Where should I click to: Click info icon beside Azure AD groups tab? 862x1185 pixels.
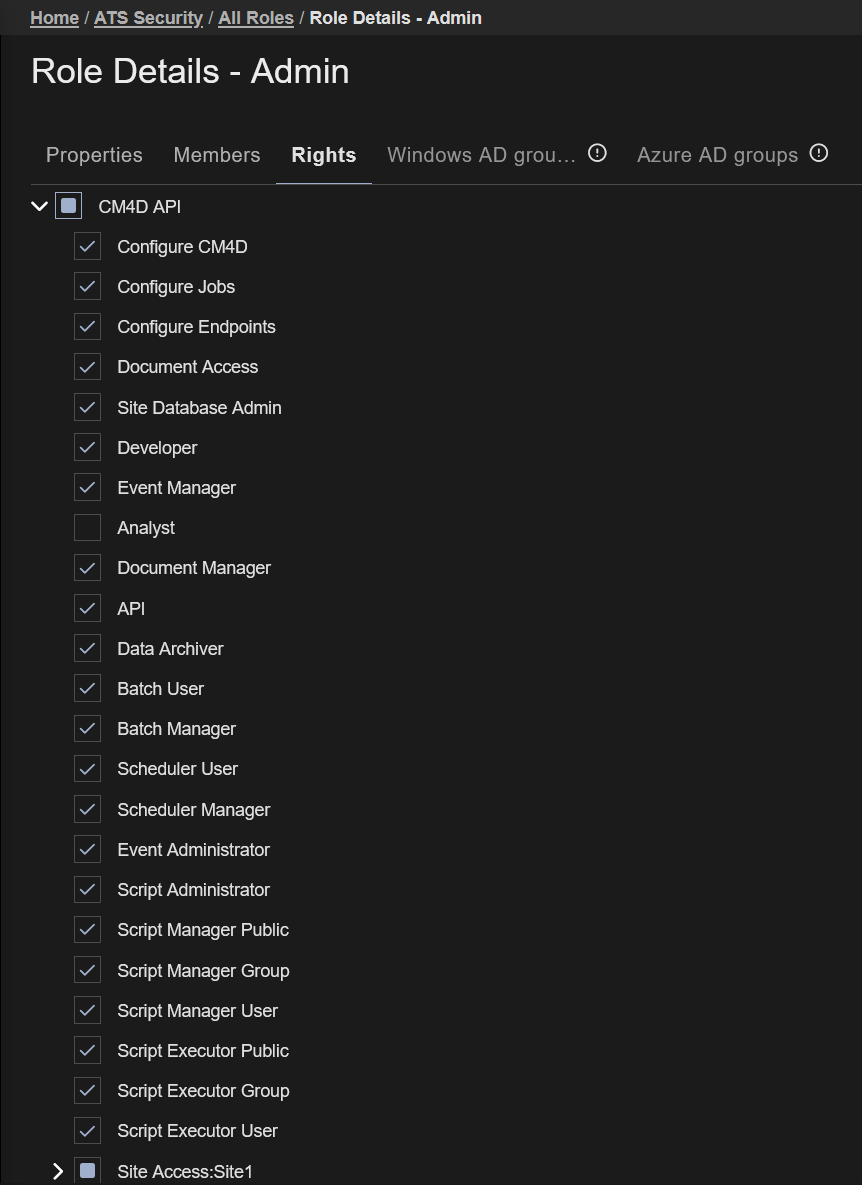click(x=819, y=153)
